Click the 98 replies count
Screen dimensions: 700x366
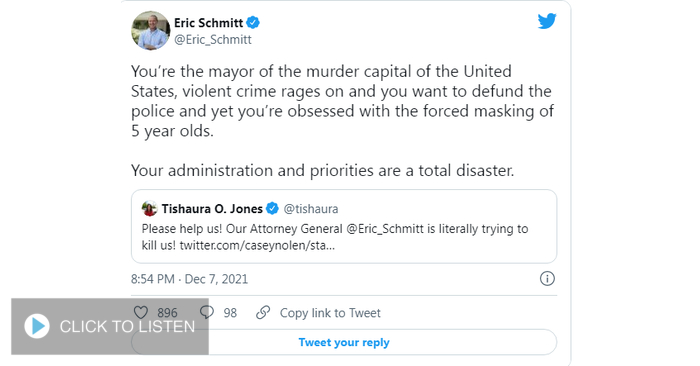pyautogui.click(x=230, y=313)
